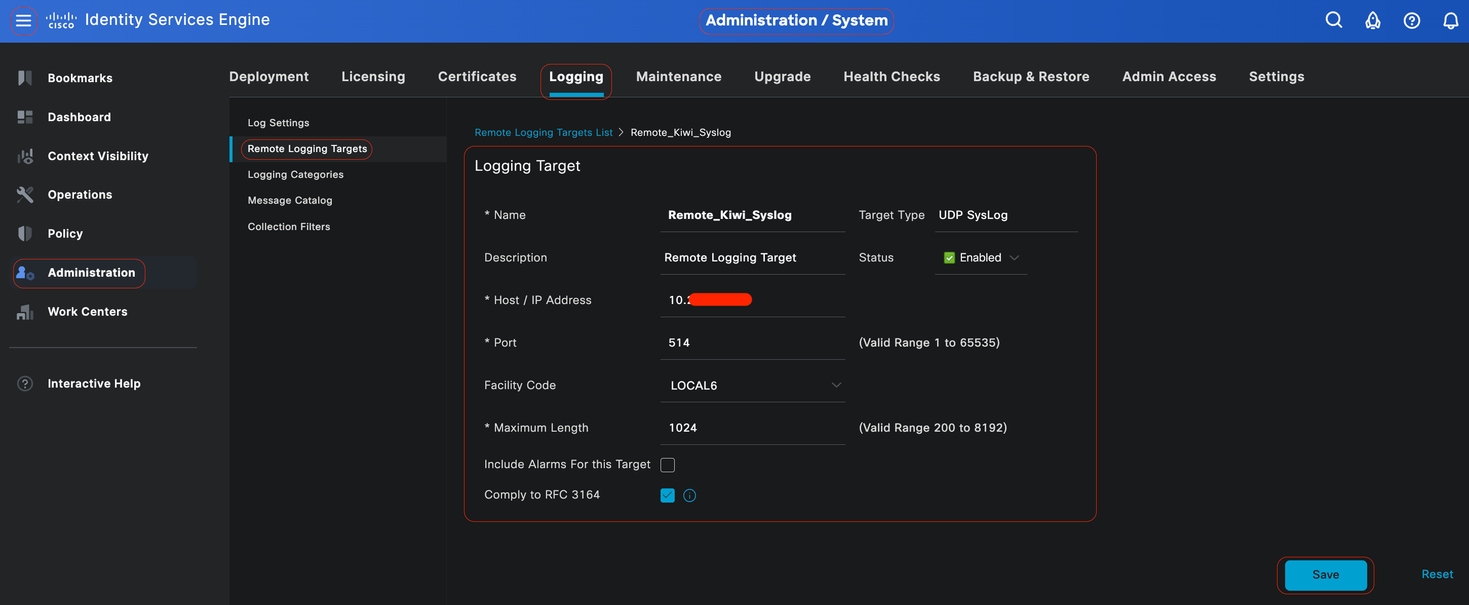Open Interactive Help in the sidebar

coord(94,384)
